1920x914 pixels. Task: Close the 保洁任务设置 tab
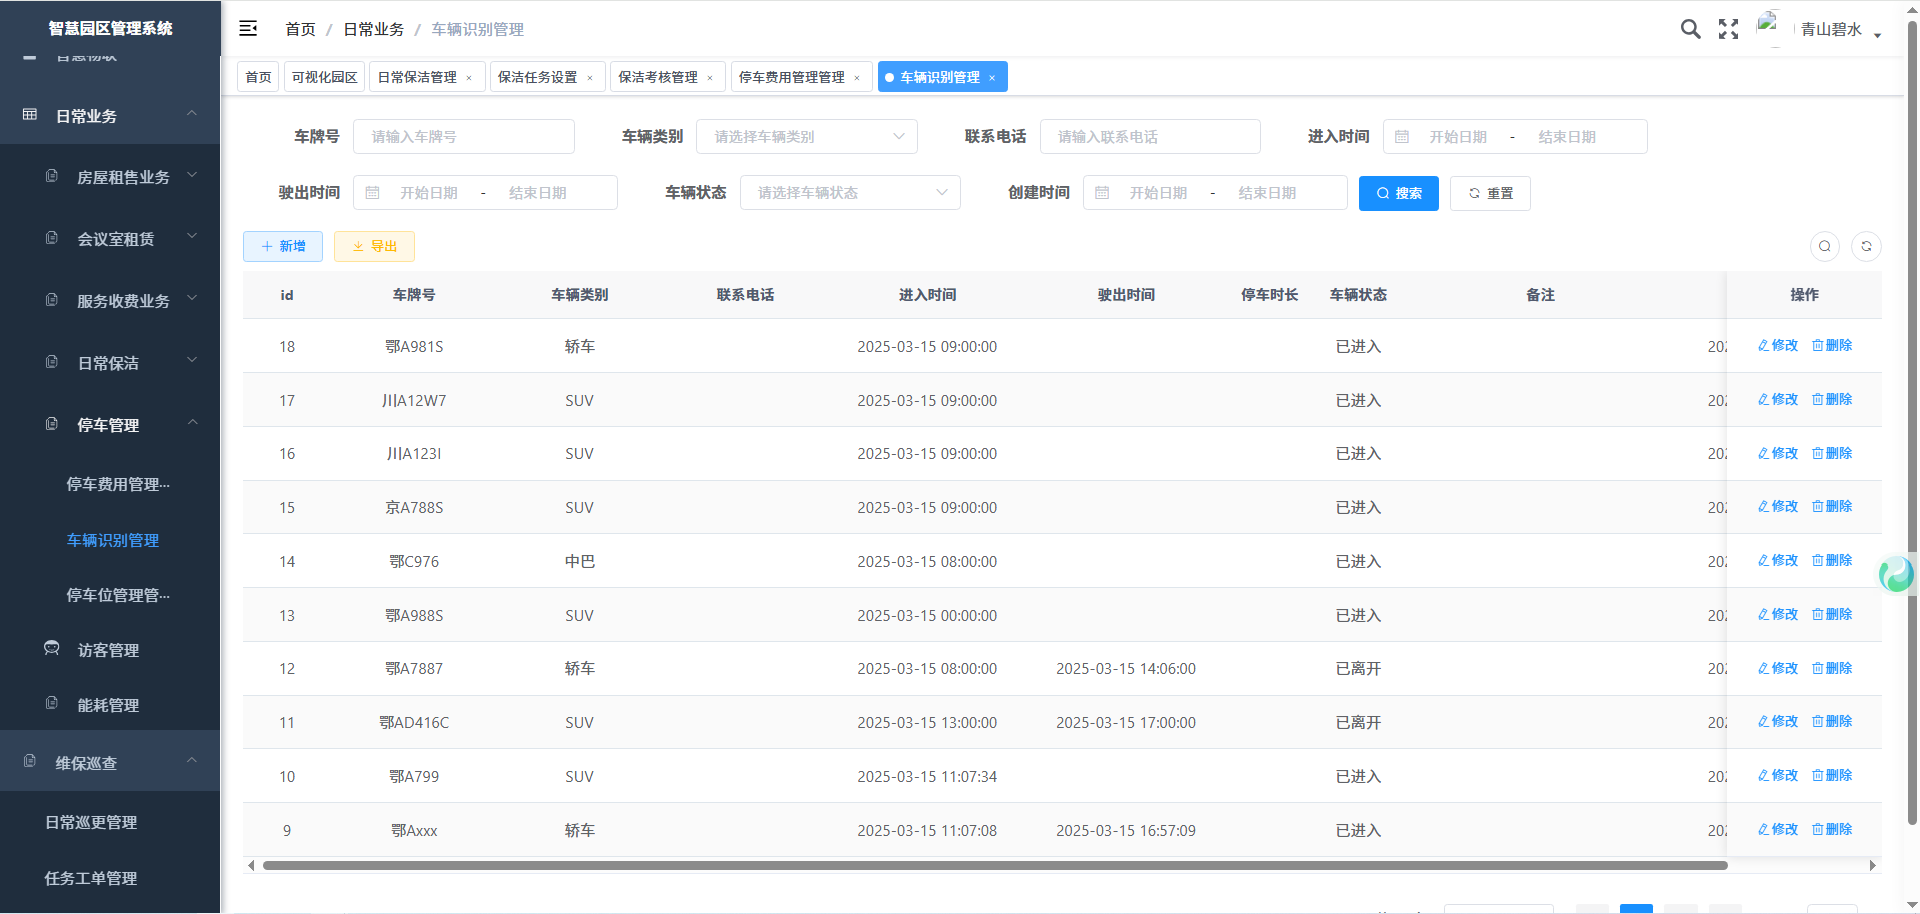(x=590, y=78)
